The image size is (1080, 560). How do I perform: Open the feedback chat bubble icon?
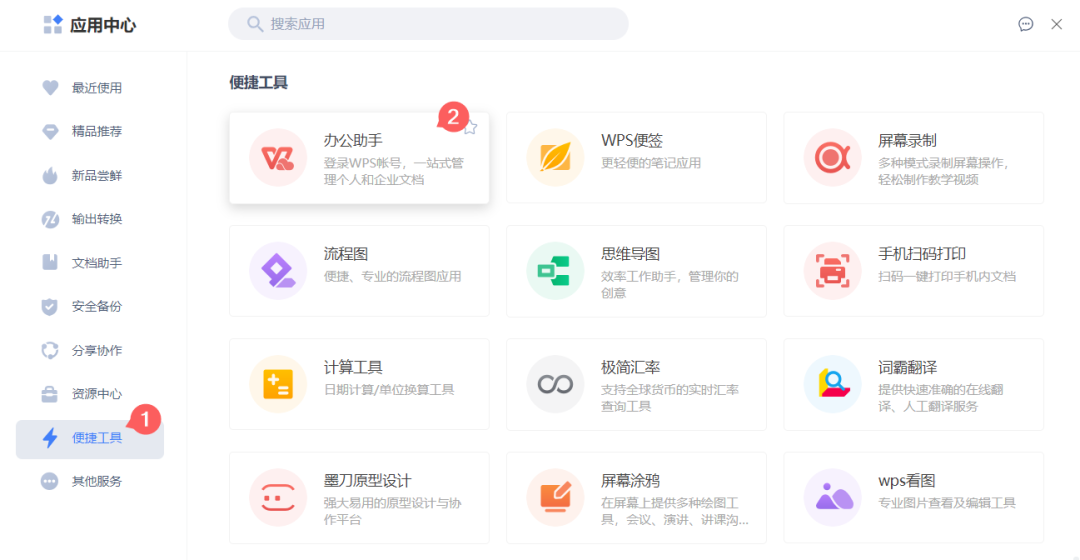pyautogui.click(x=1026, y=25)
